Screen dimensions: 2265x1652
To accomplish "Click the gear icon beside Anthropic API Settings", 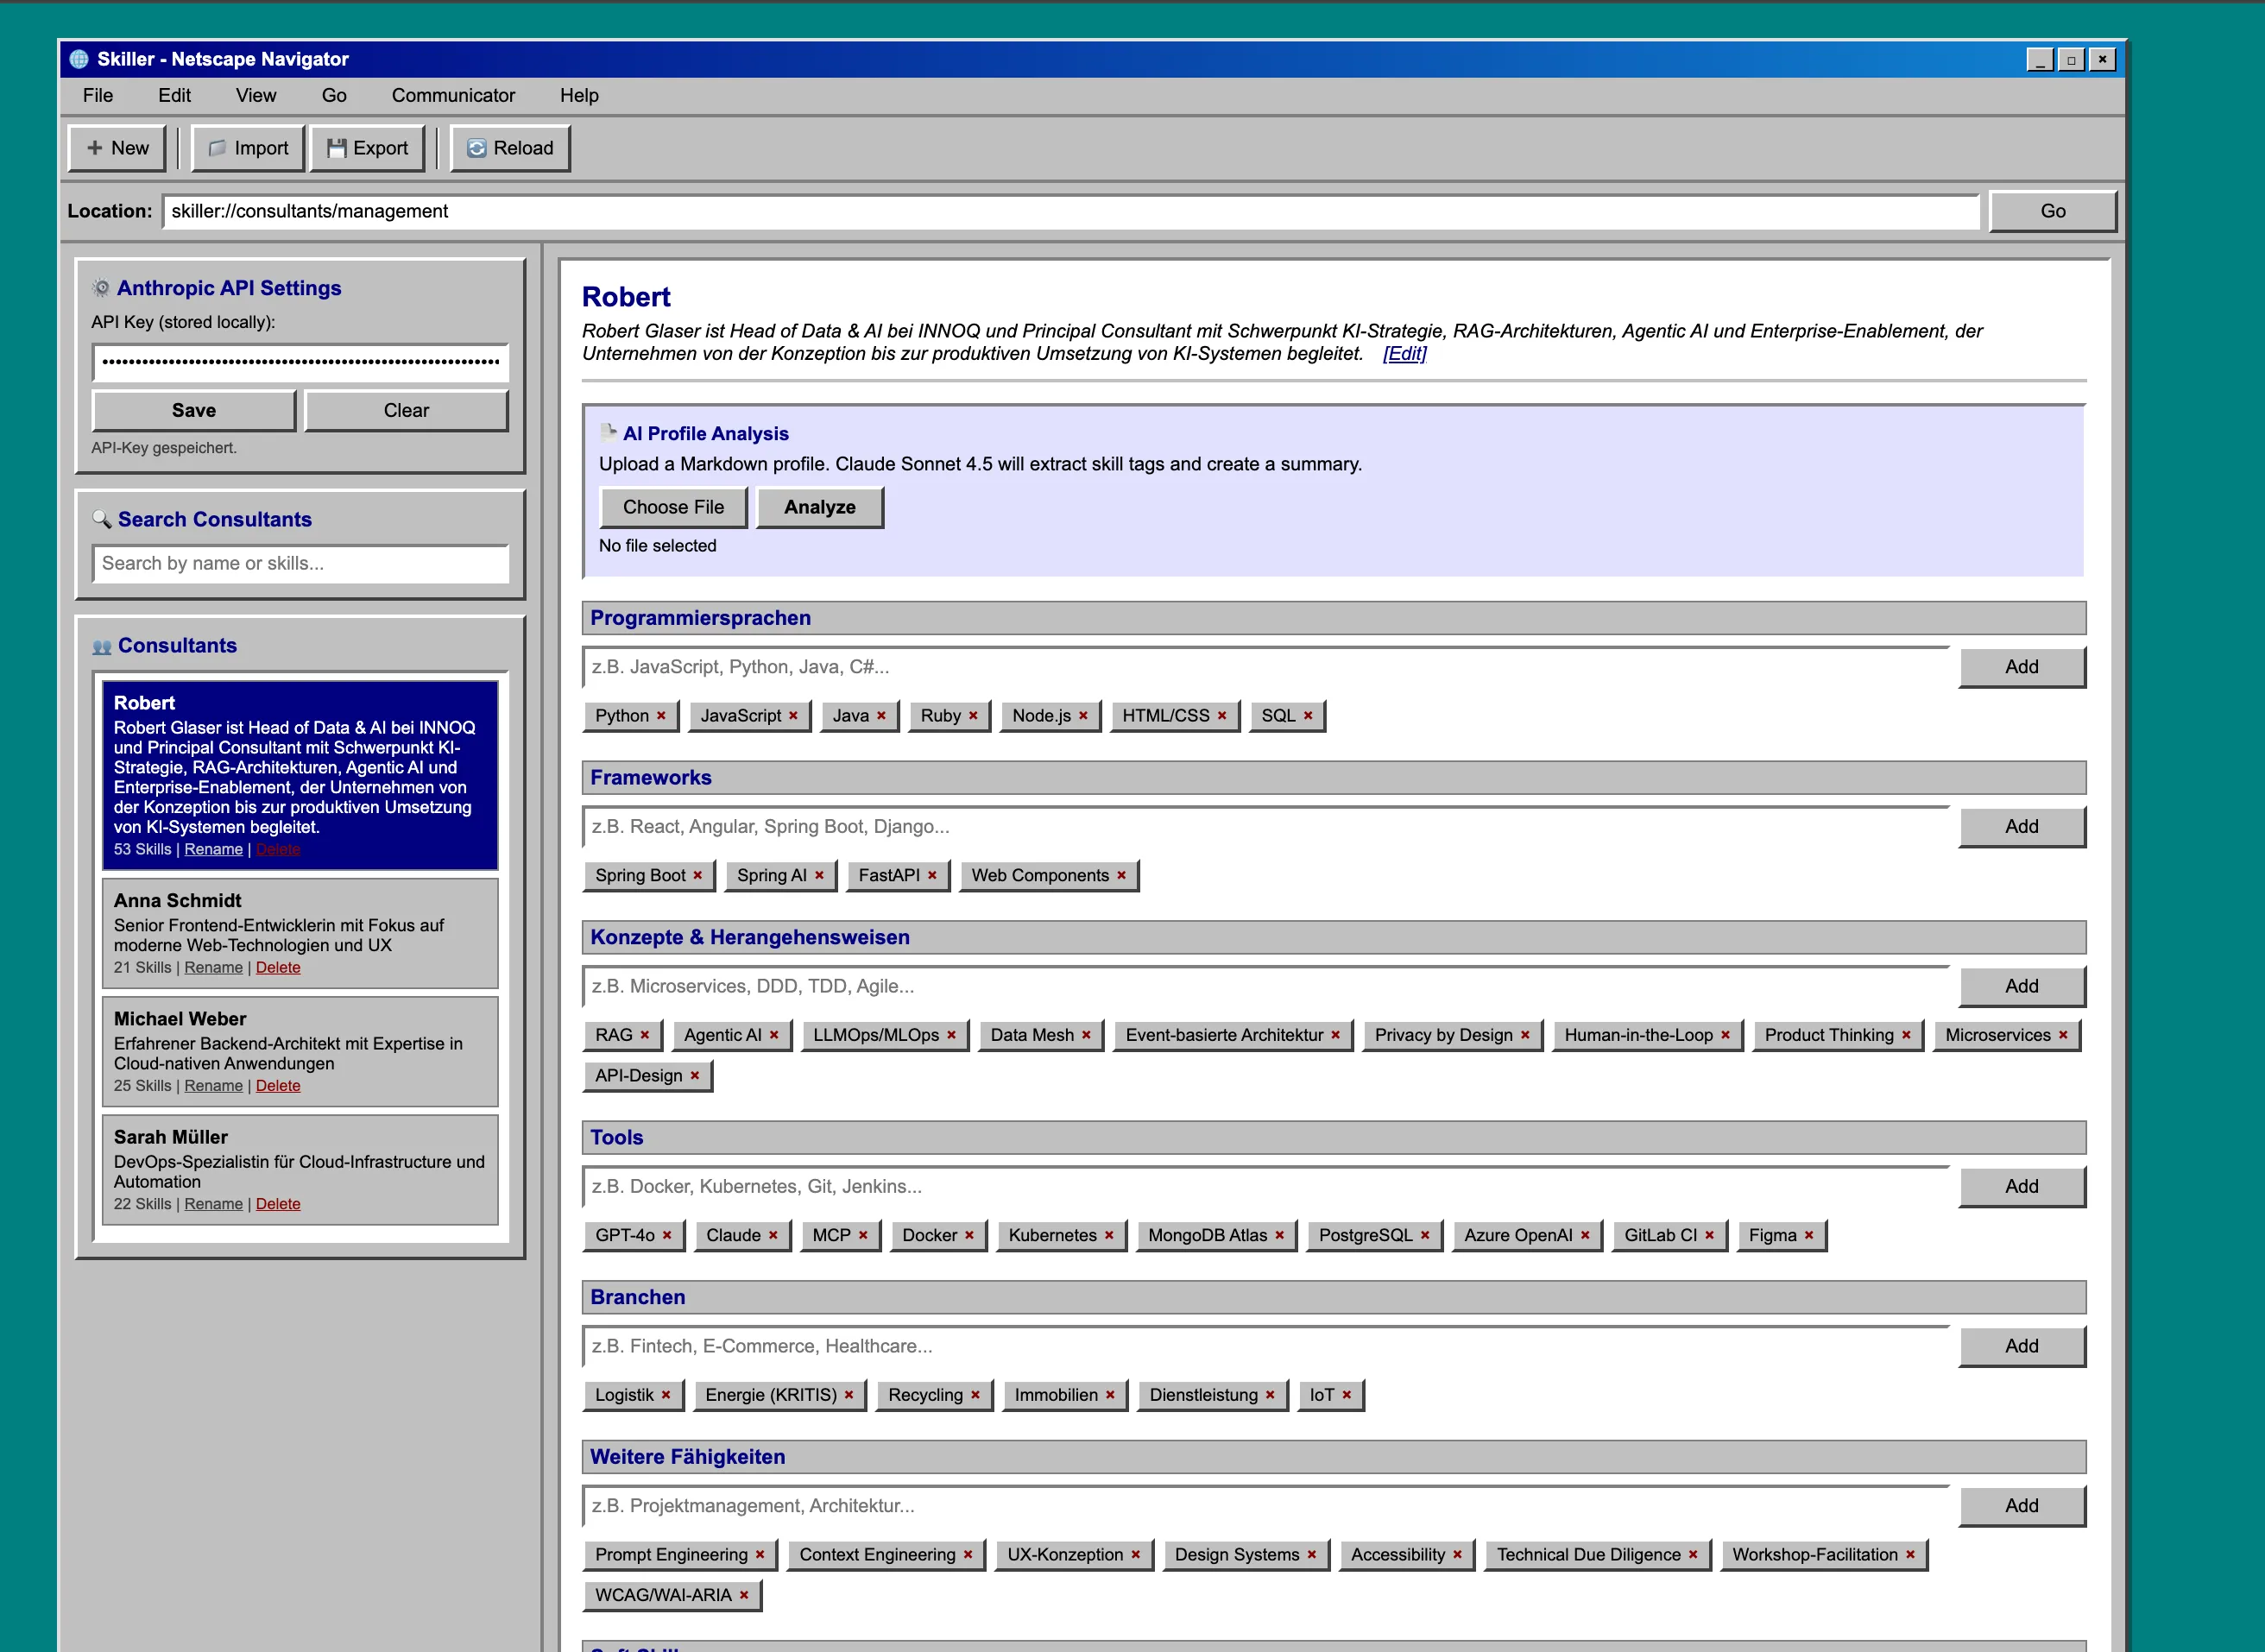I will point(101,288).
